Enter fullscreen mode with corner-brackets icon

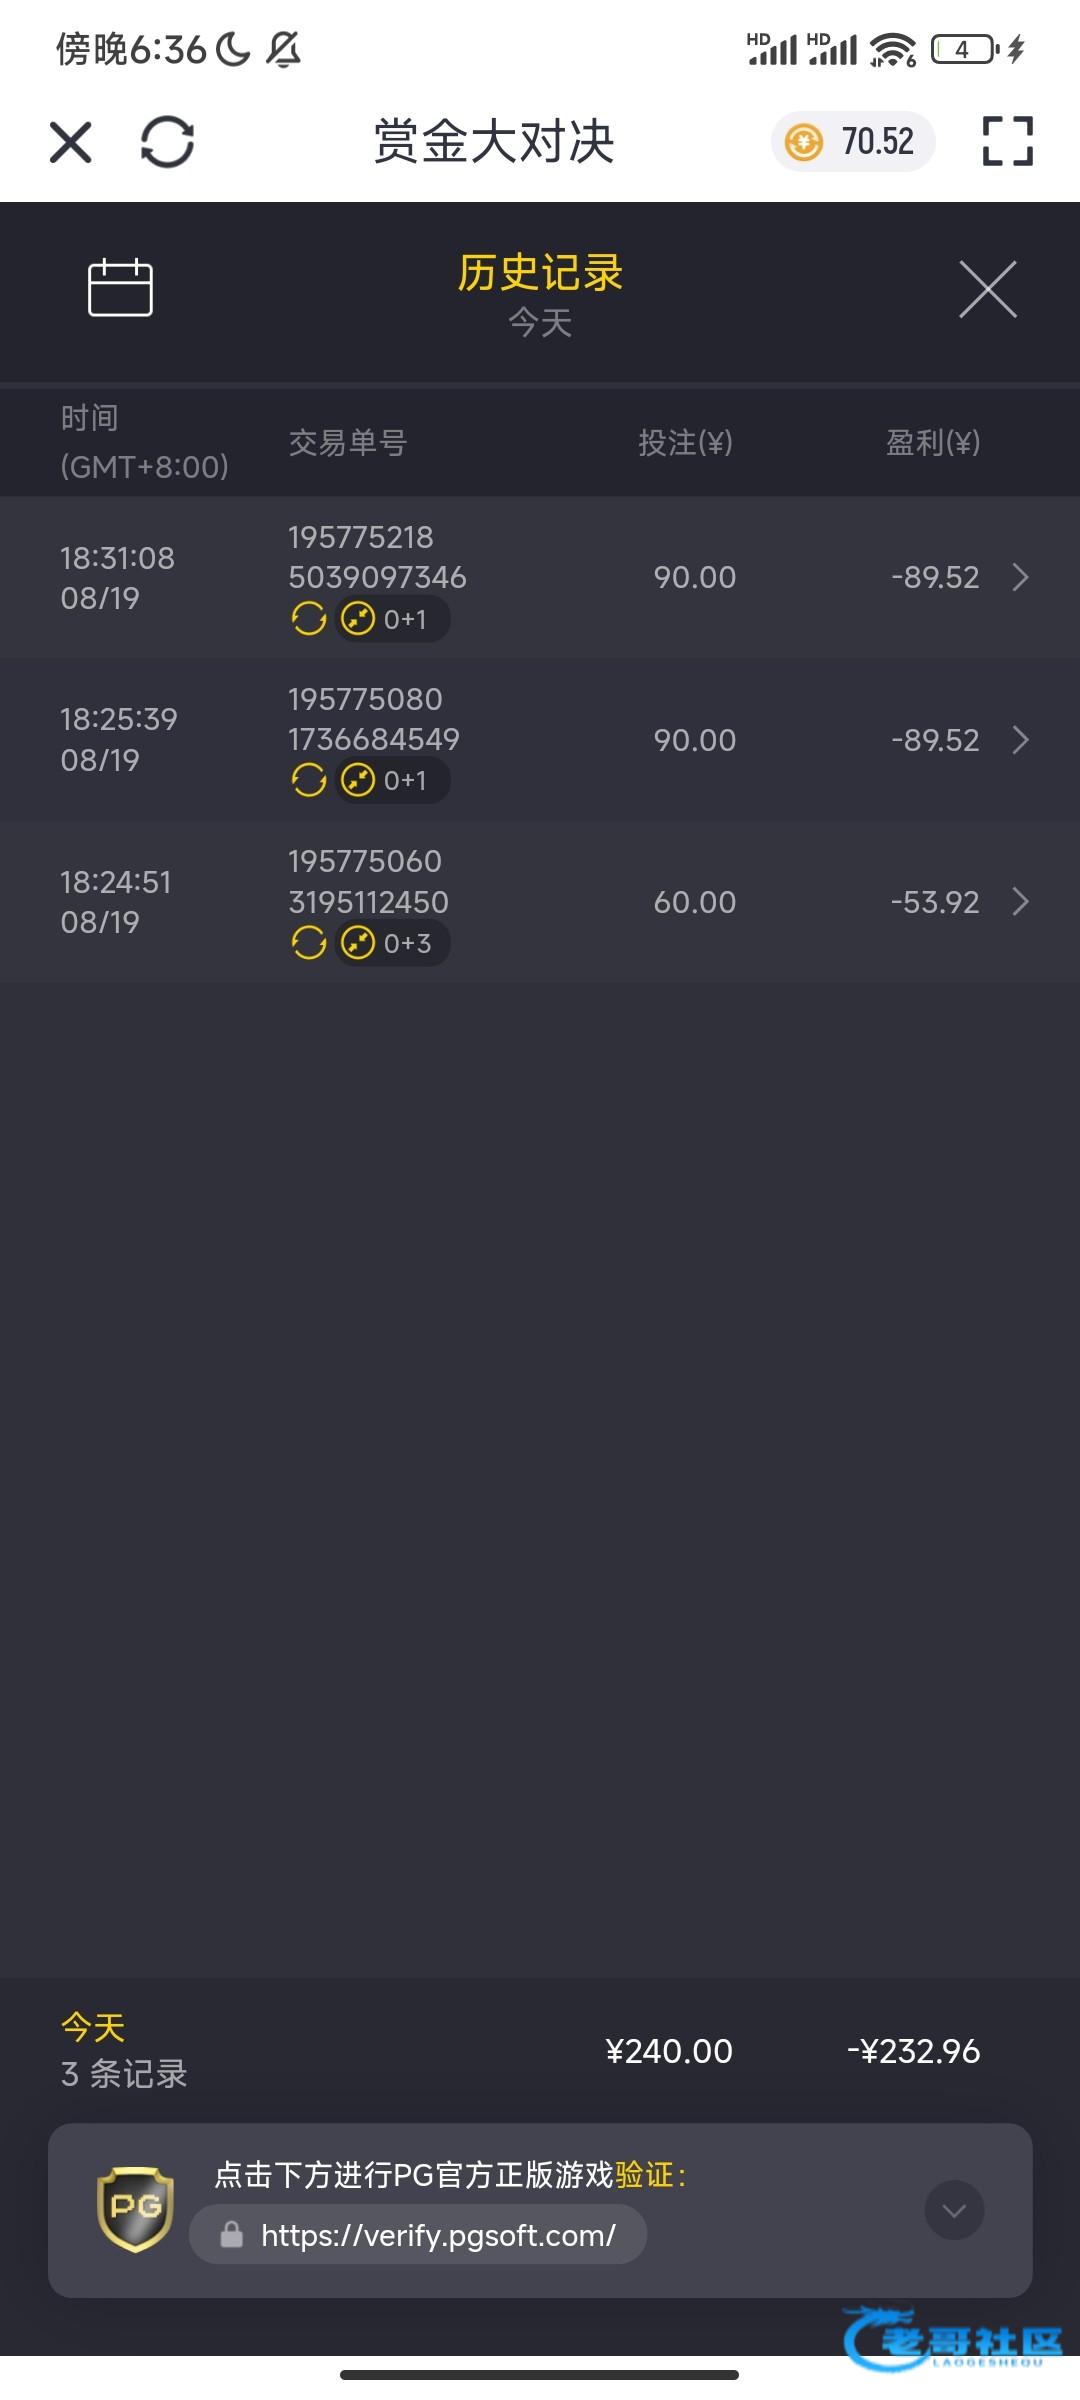click(x=1007, y=141)
